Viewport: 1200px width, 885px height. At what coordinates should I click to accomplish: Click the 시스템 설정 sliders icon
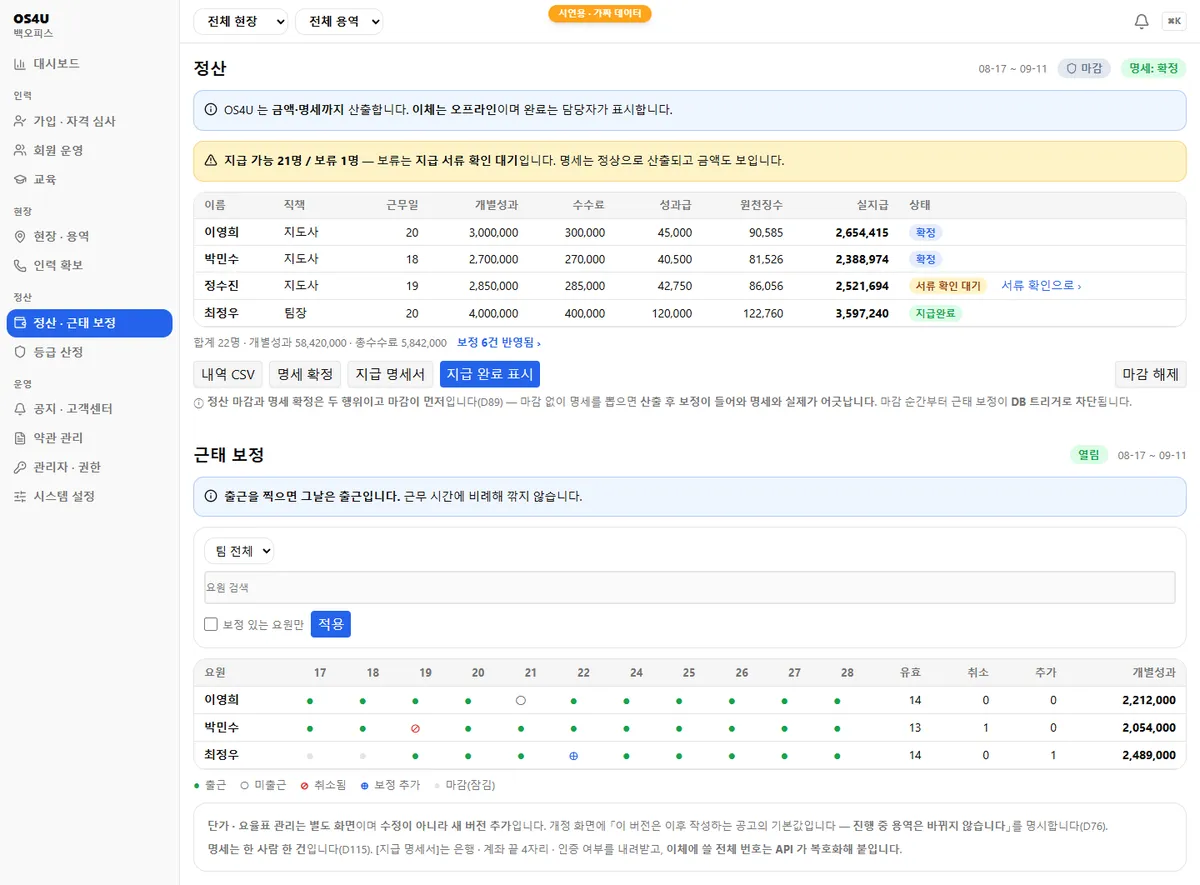[20, 496]
